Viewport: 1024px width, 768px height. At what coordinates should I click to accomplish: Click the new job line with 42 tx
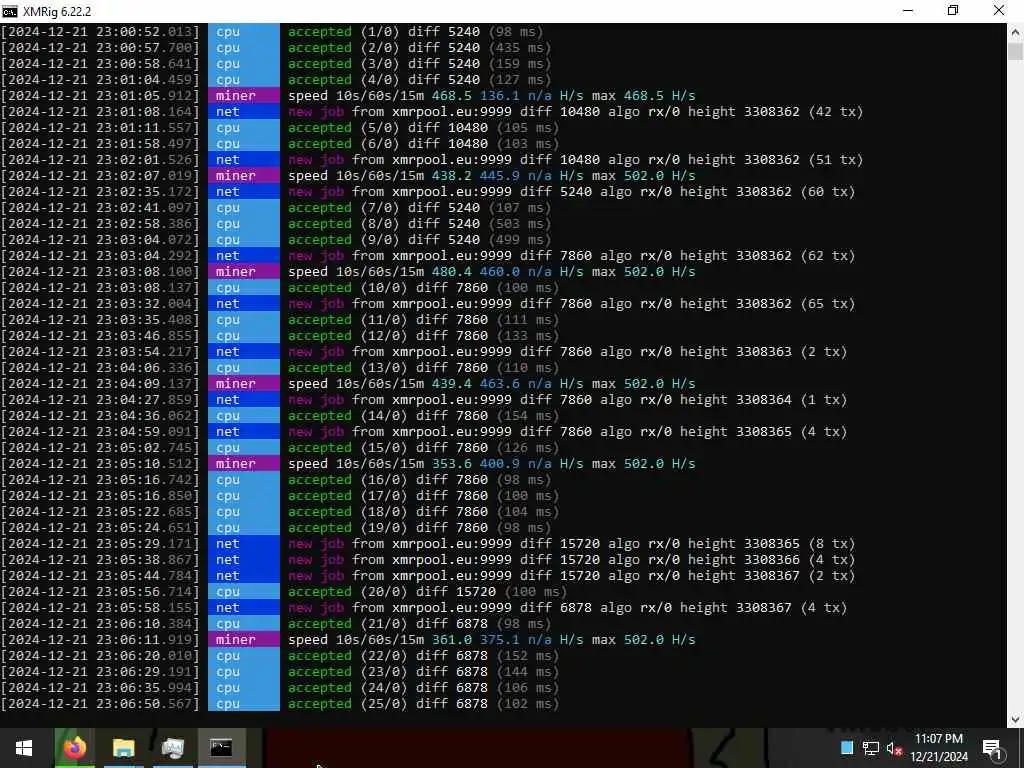click(432, 112)
